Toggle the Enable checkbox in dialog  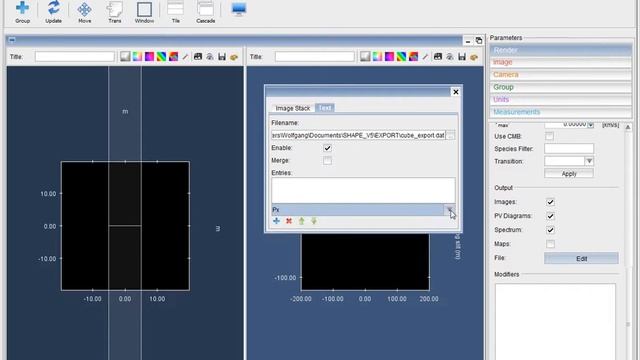(327, 148)
